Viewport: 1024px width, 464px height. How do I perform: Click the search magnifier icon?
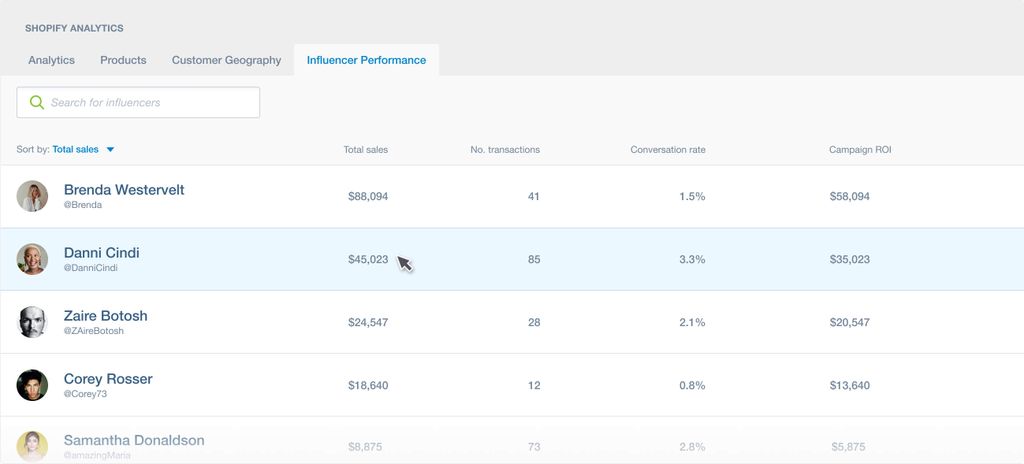[37, 102]
